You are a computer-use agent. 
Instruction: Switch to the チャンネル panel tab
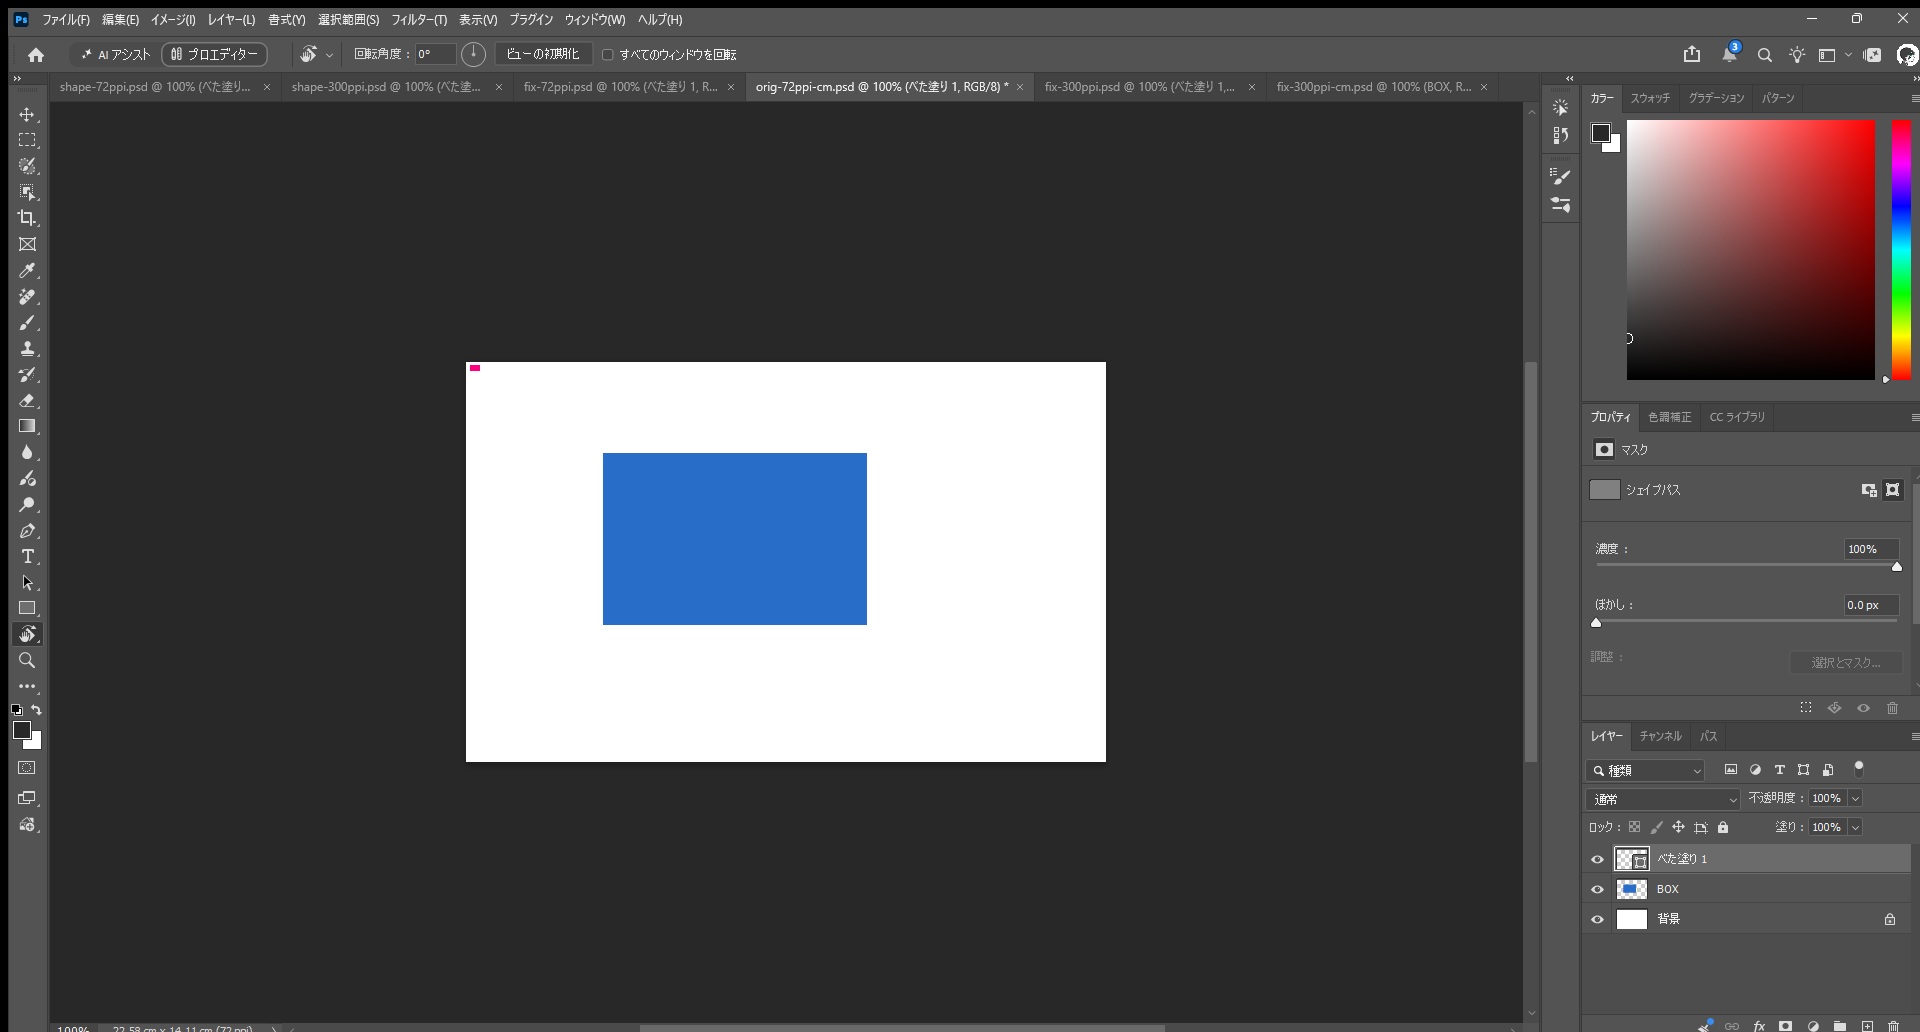1660,736
